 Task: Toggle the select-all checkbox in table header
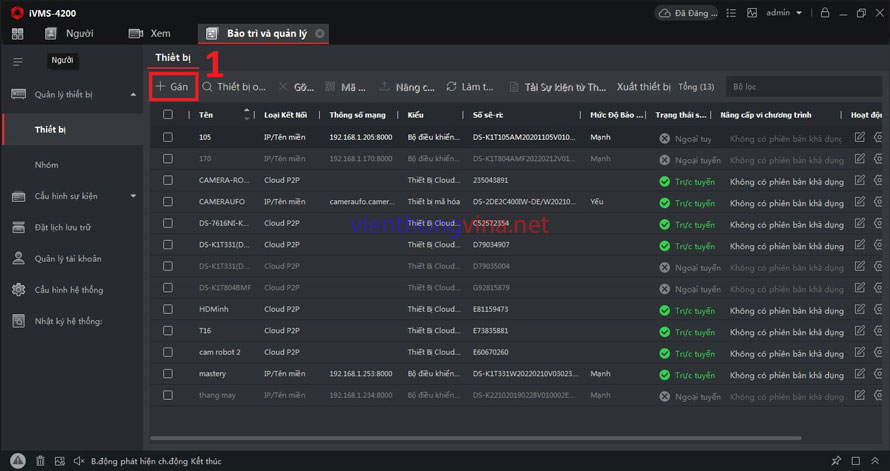[168, 115]
